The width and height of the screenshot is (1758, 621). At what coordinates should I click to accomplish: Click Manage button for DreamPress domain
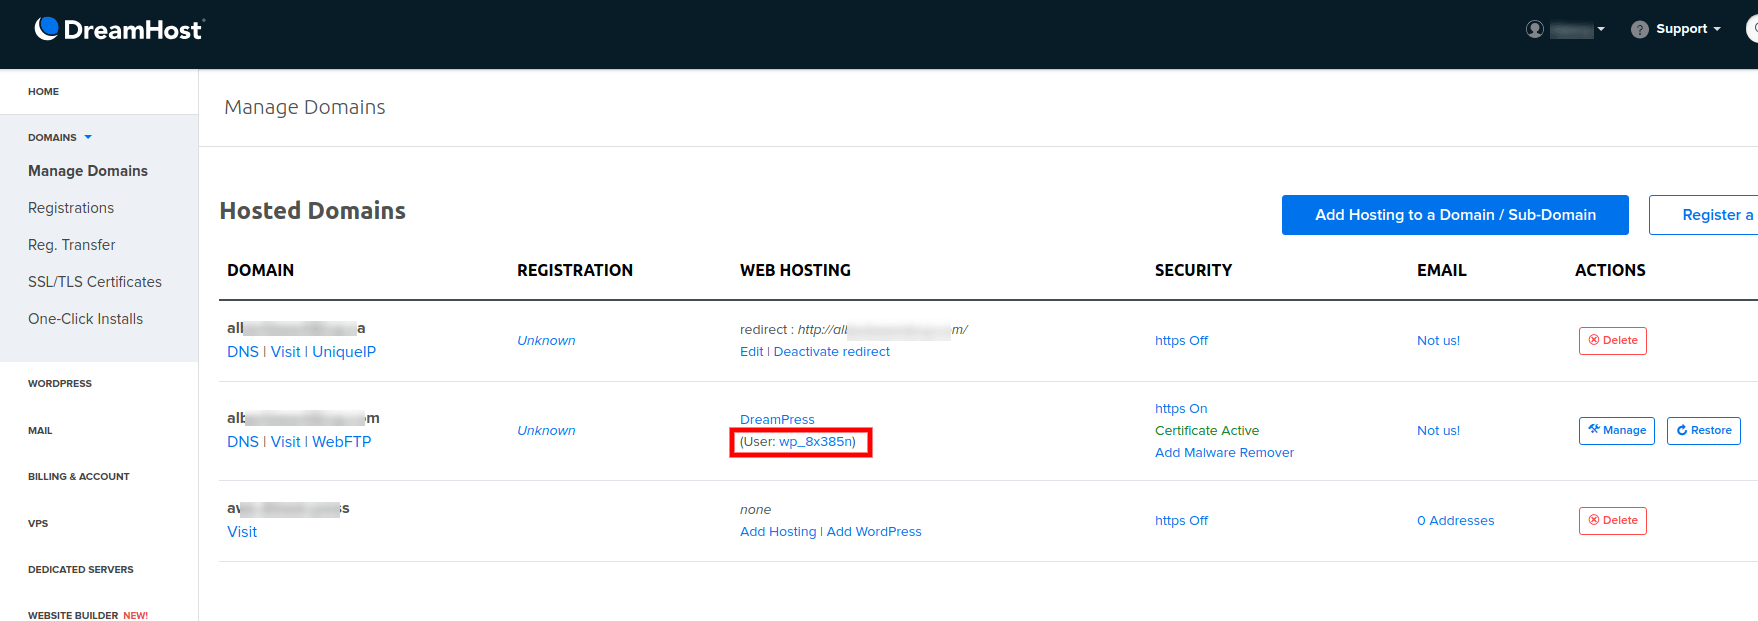pos(1617,431)
